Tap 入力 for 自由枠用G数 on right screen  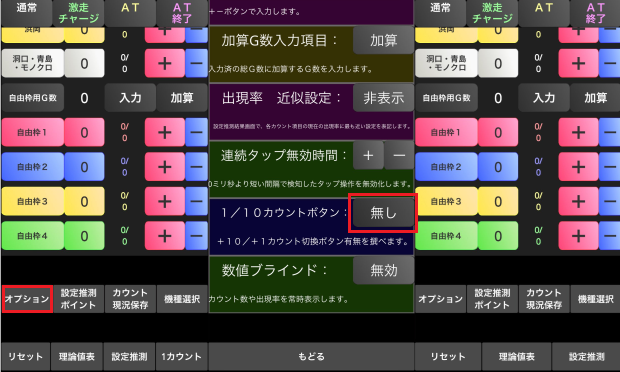(x=544, y=98)
